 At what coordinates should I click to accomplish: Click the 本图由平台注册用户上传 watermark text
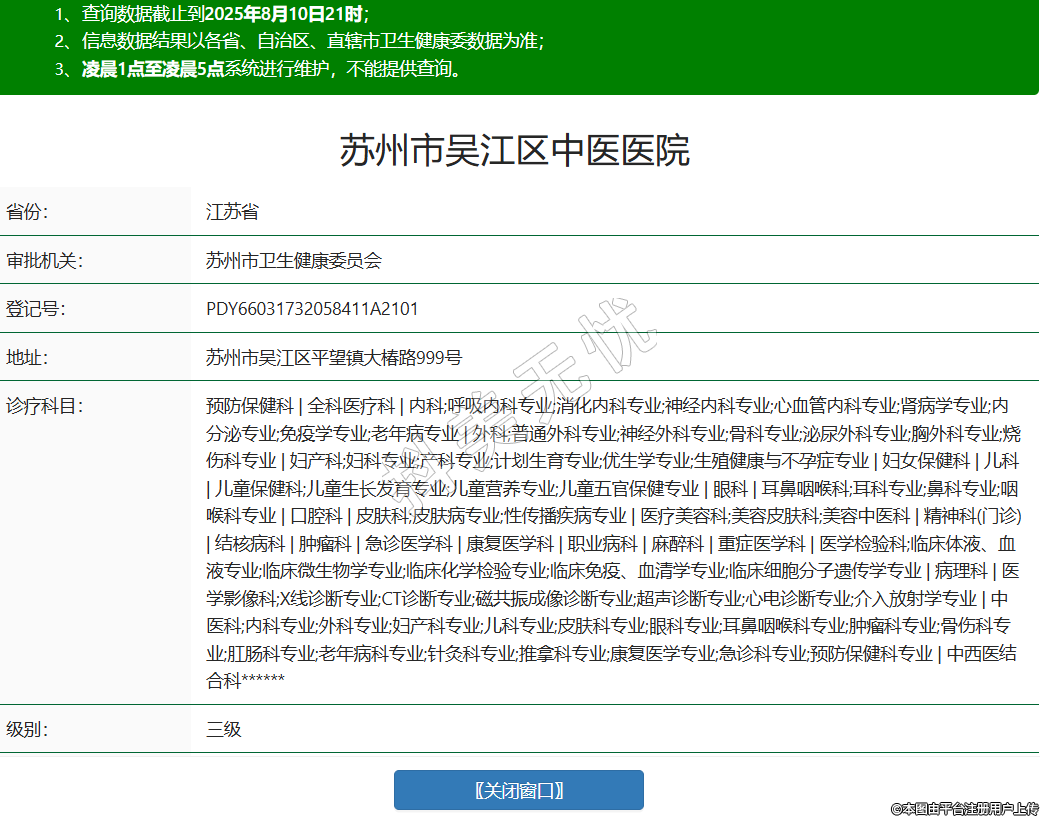[964, 807]
